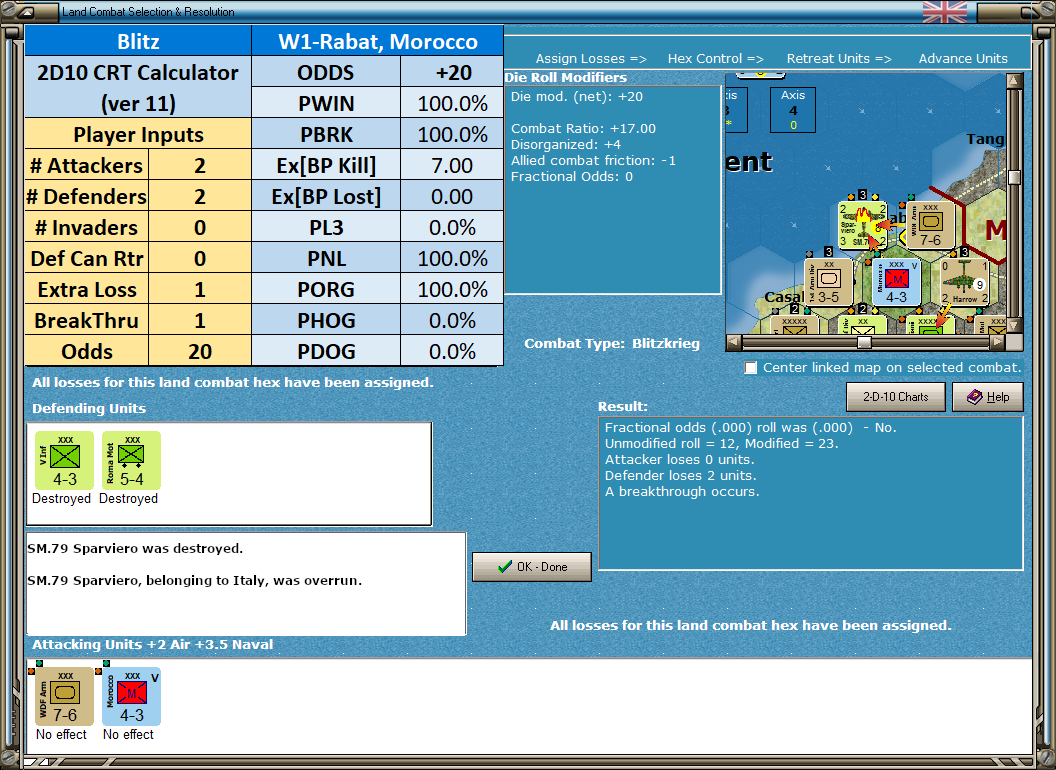
Task: Click 'Attacking Units +2 Air +3.5 Naval' heading
Action: [153, 645]
